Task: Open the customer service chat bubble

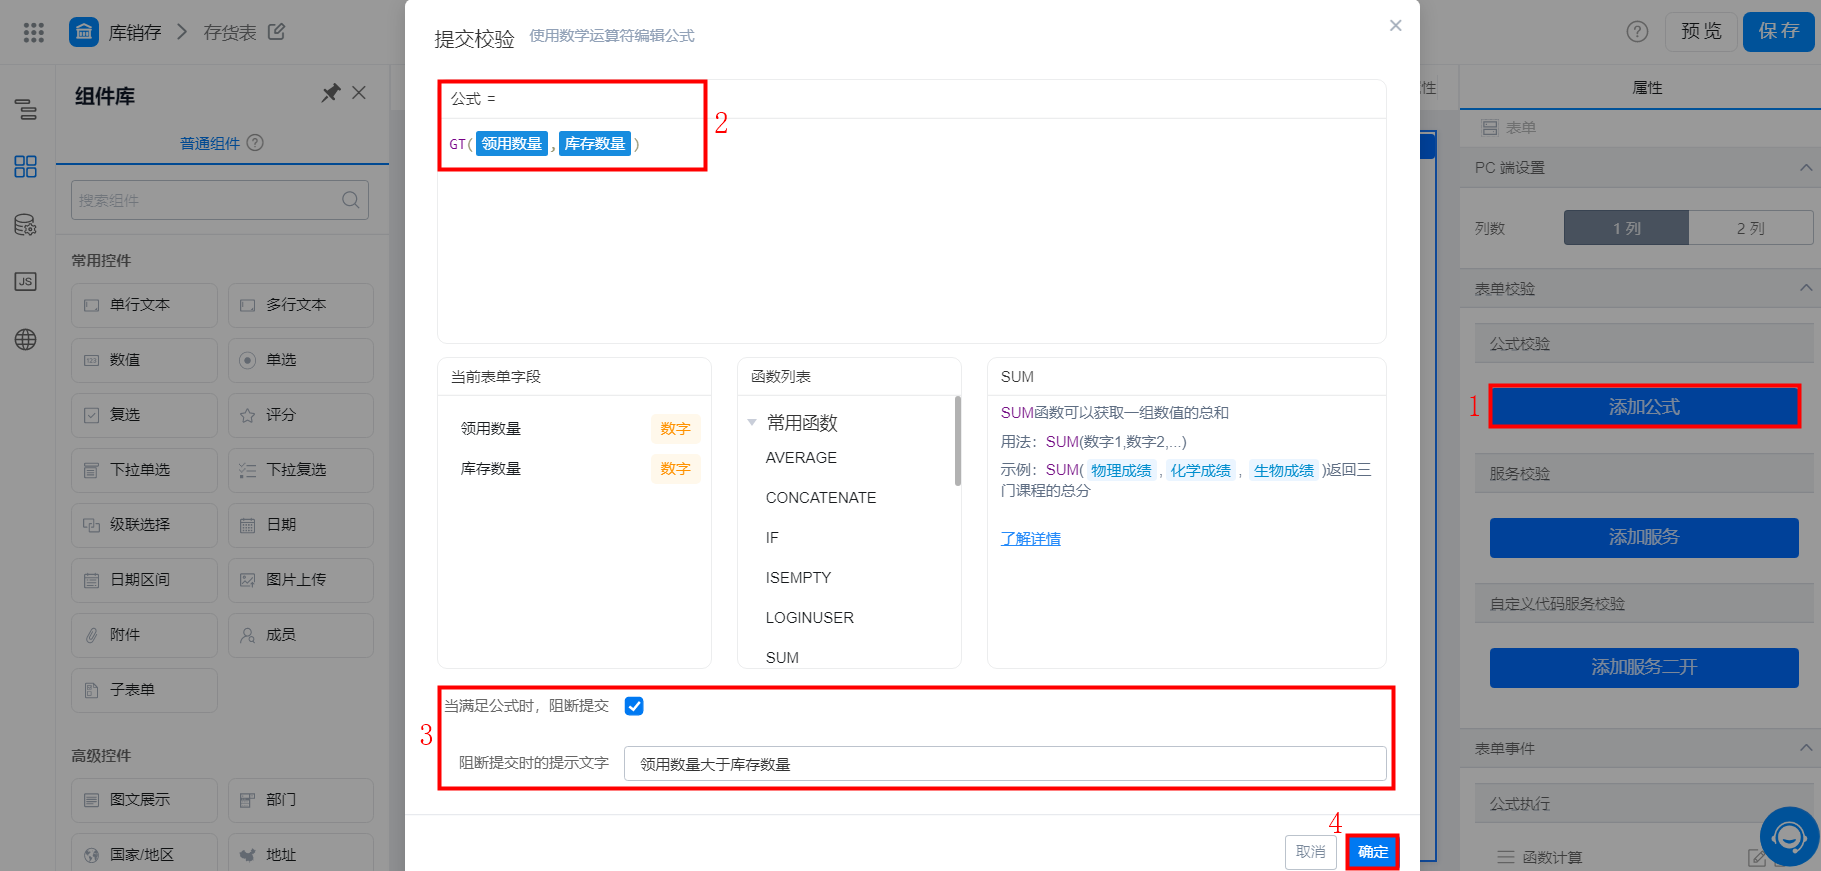Action: [x=1789, y=836]
